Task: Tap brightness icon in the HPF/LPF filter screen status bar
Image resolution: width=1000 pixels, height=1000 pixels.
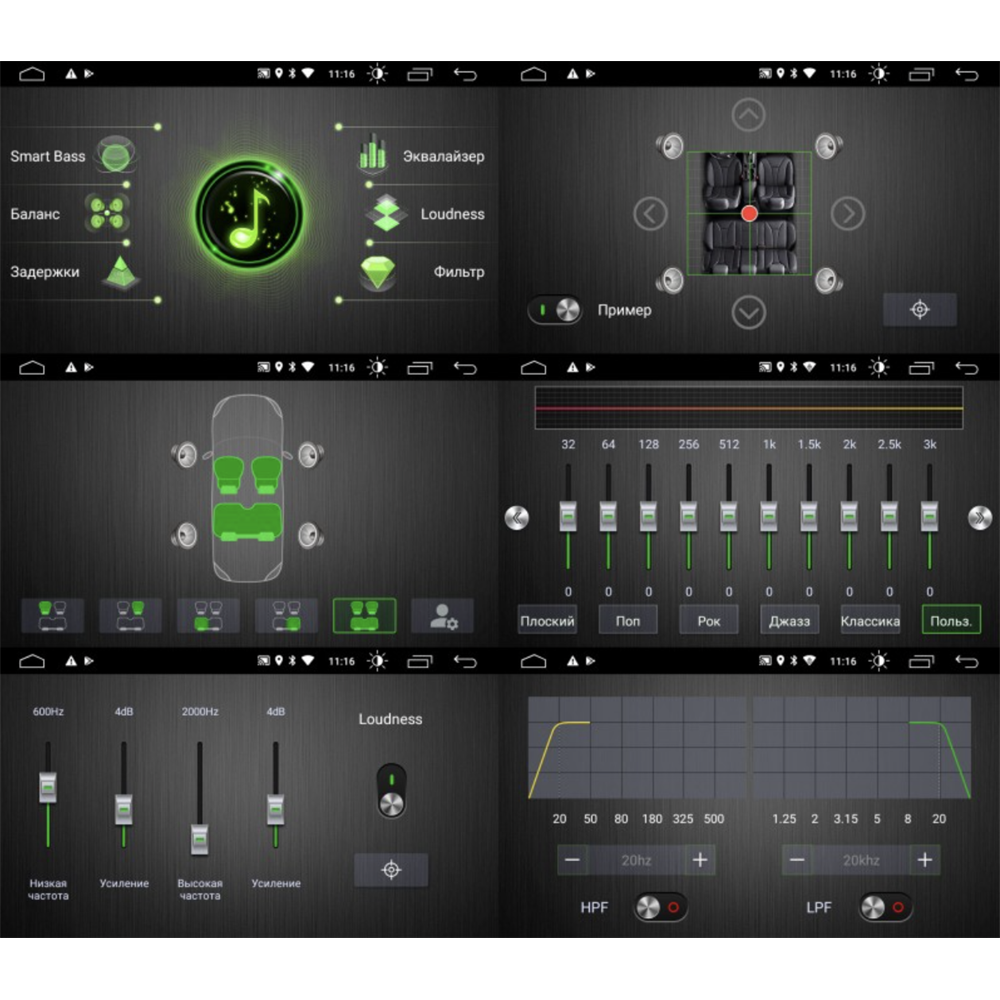Action: click(x=879, y=661)
